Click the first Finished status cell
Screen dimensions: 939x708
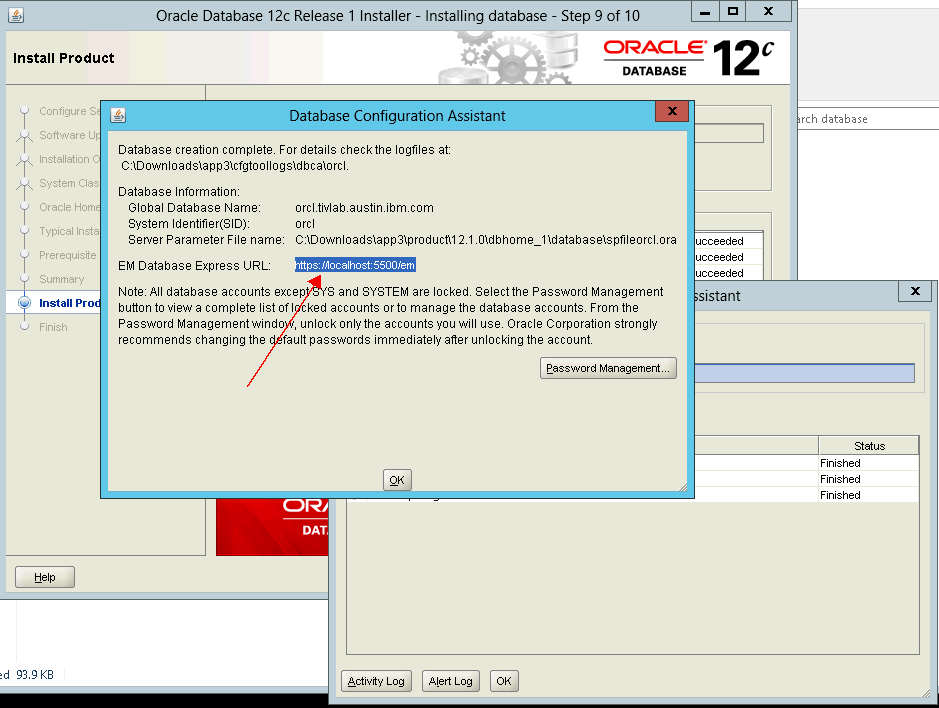(868, 463)
